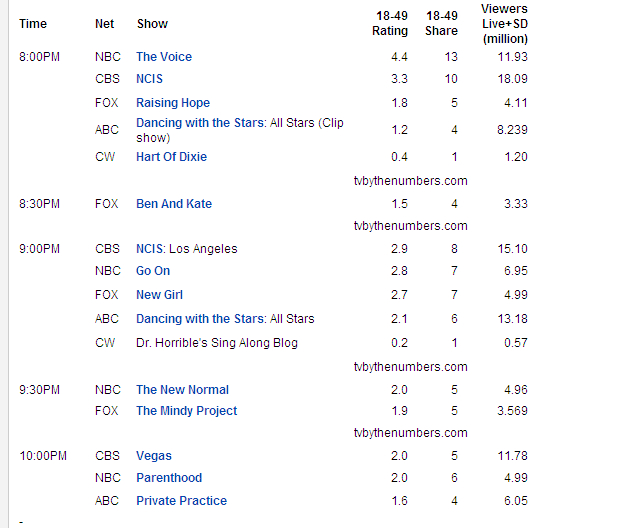
Task: Click Dr. Horrible's Sing Along Blog text
Action: pos(217,343)
